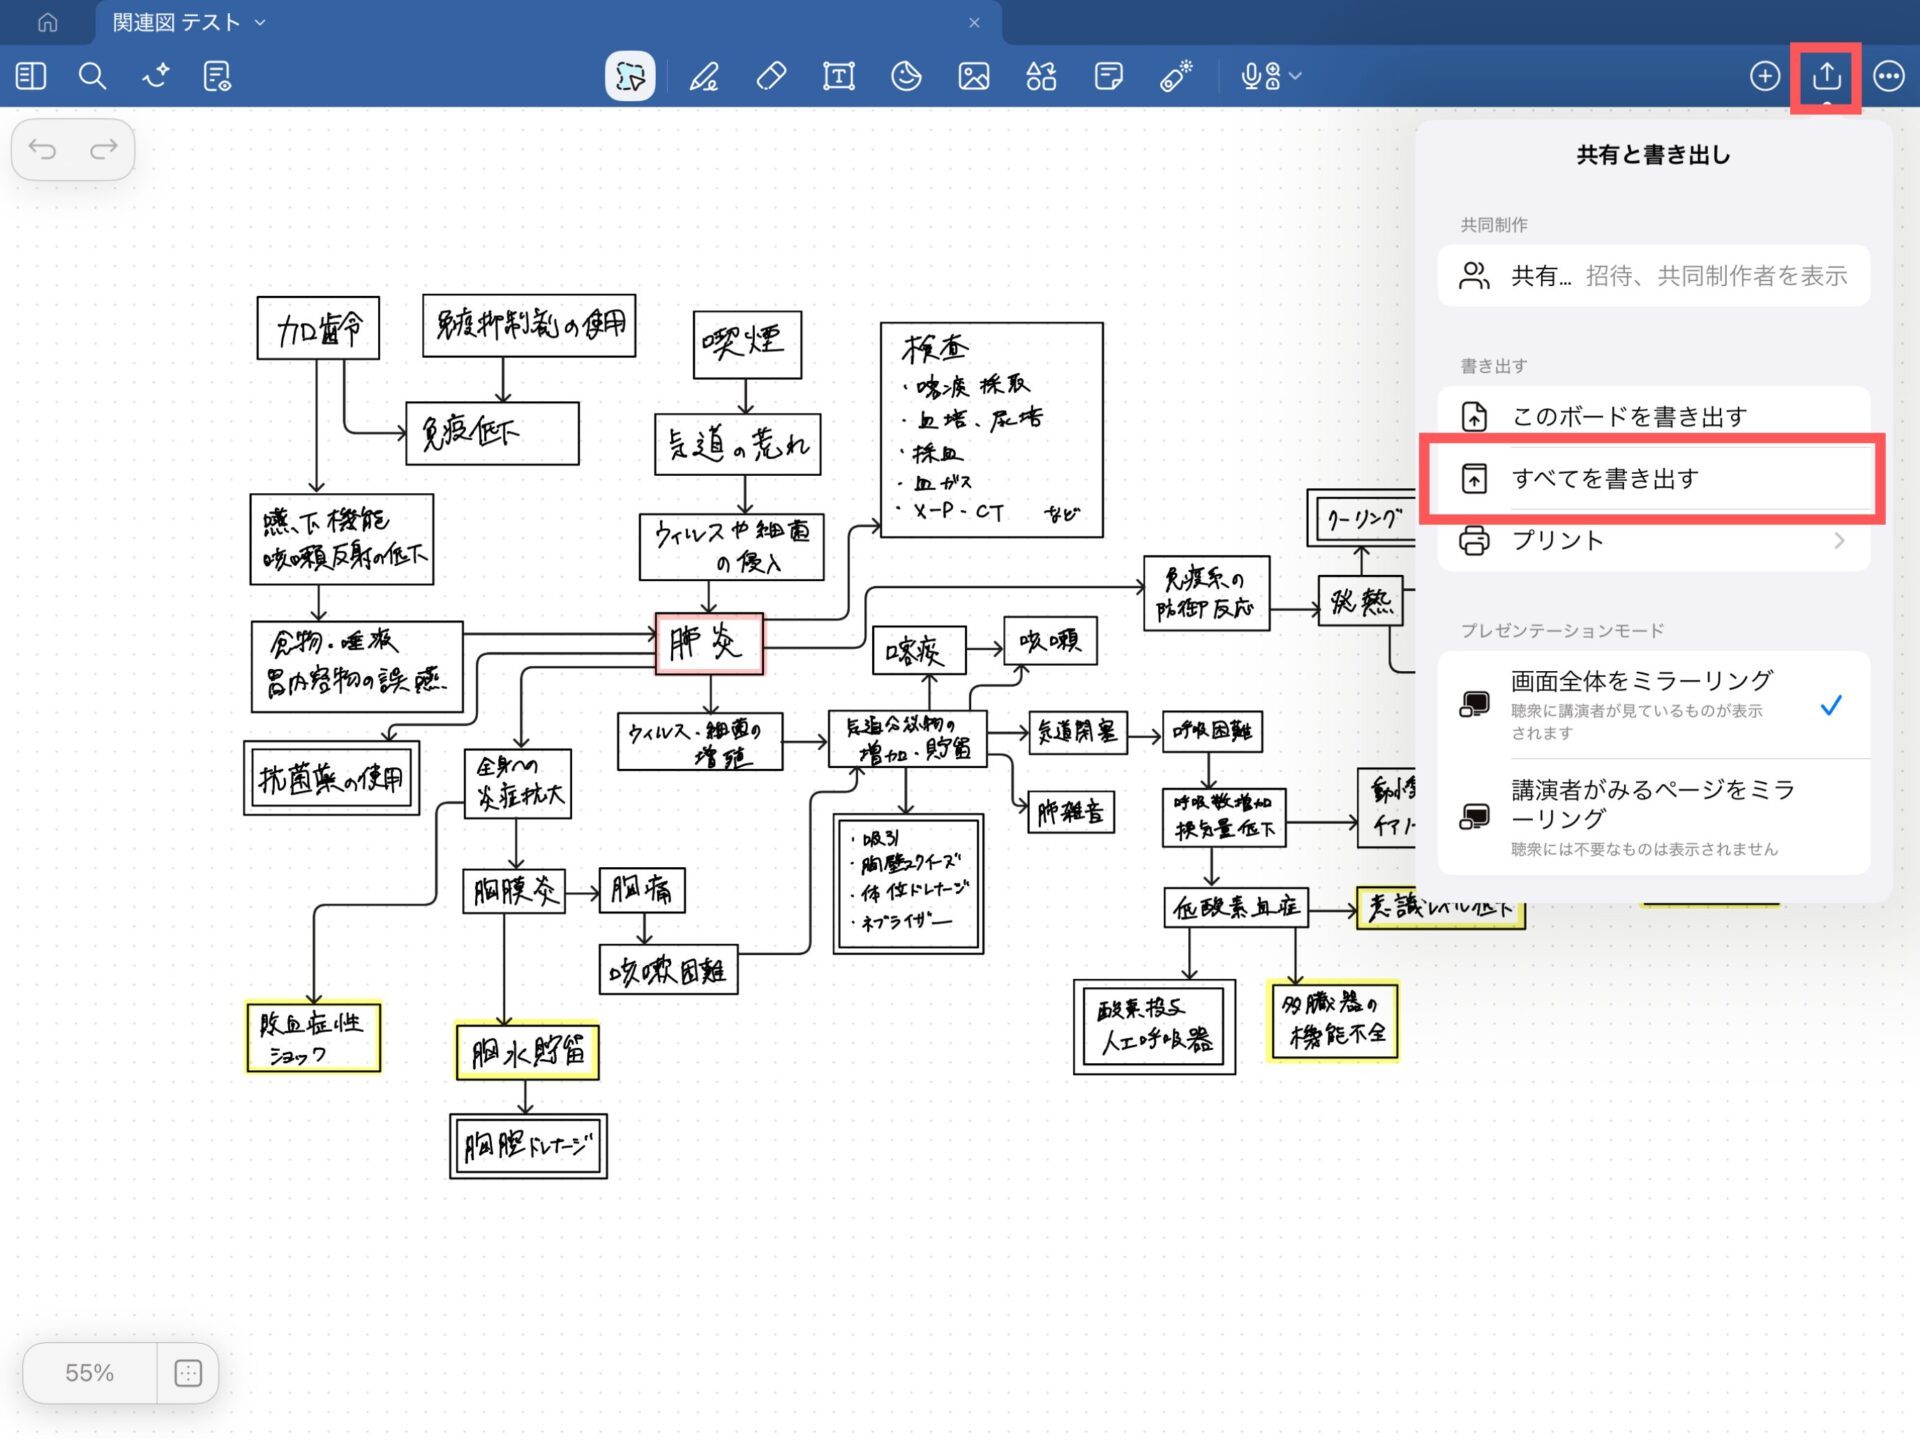
Task: Expand the microphone recording options chevron
Action: tap(1296, 76)
